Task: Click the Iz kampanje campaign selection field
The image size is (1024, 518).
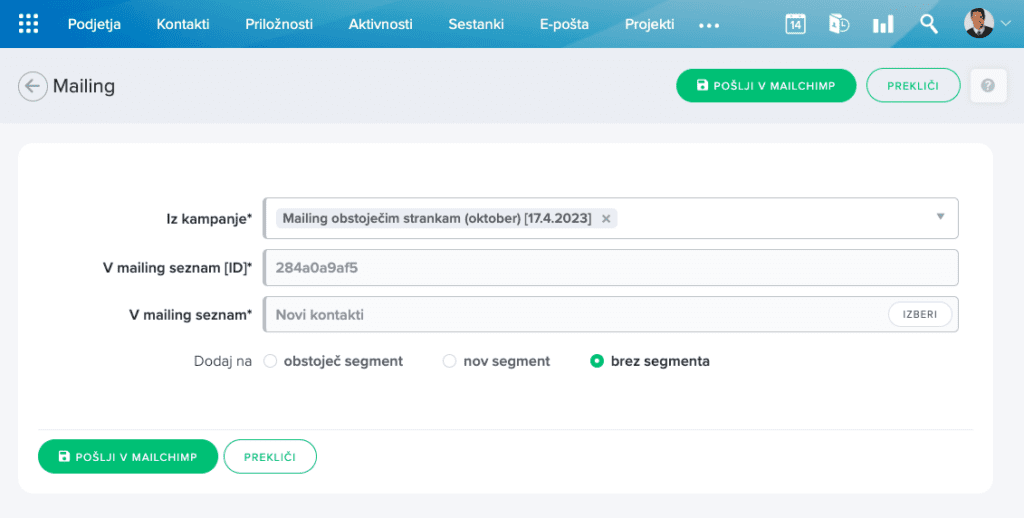Action: tap(611, 218)
